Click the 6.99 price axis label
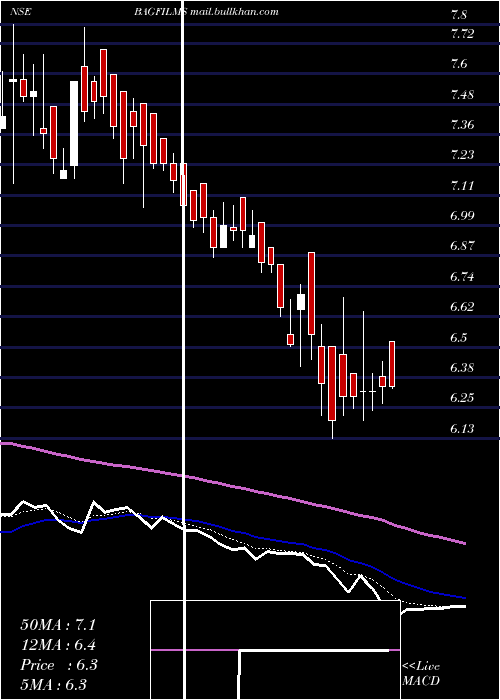This screenshot has width=500, height=700. click(462, 215)
